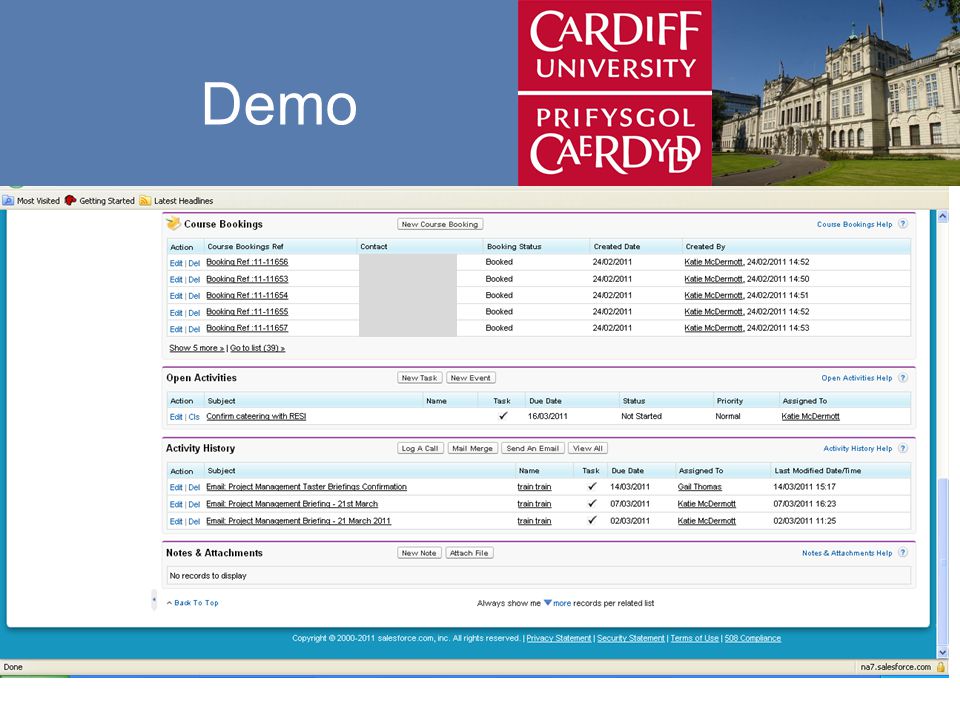Create a New Task in Open Activities
Screen dimensions: 960x720
[419, 378]
